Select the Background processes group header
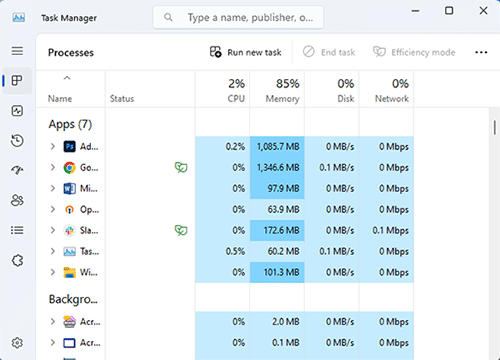 (x=73, y=299)
